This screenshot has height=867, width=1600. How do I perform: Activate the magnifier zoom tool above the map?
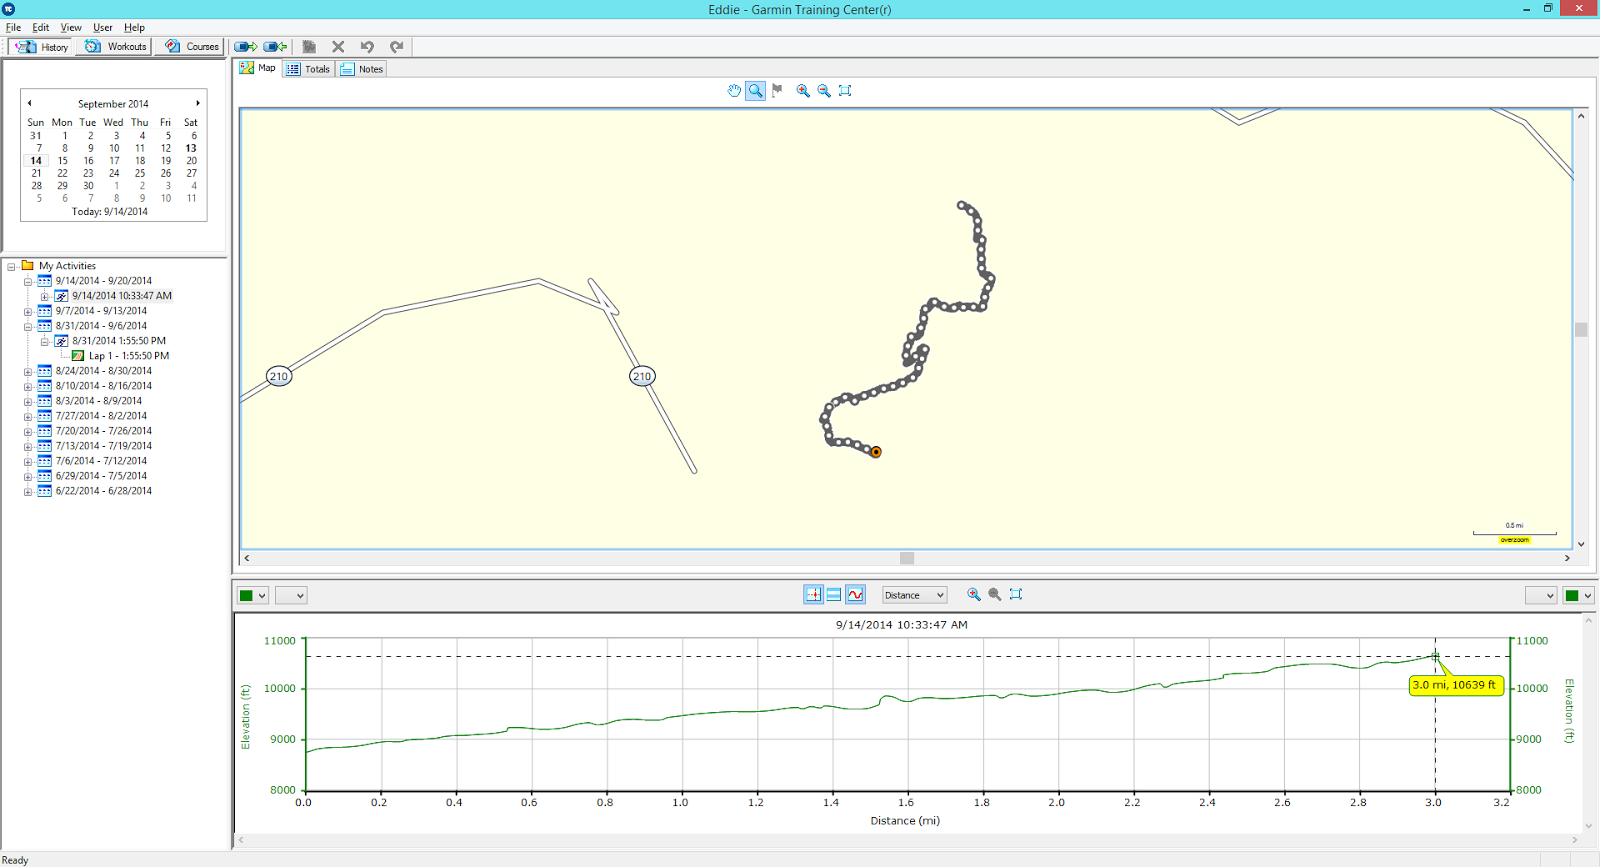[755, 91]
